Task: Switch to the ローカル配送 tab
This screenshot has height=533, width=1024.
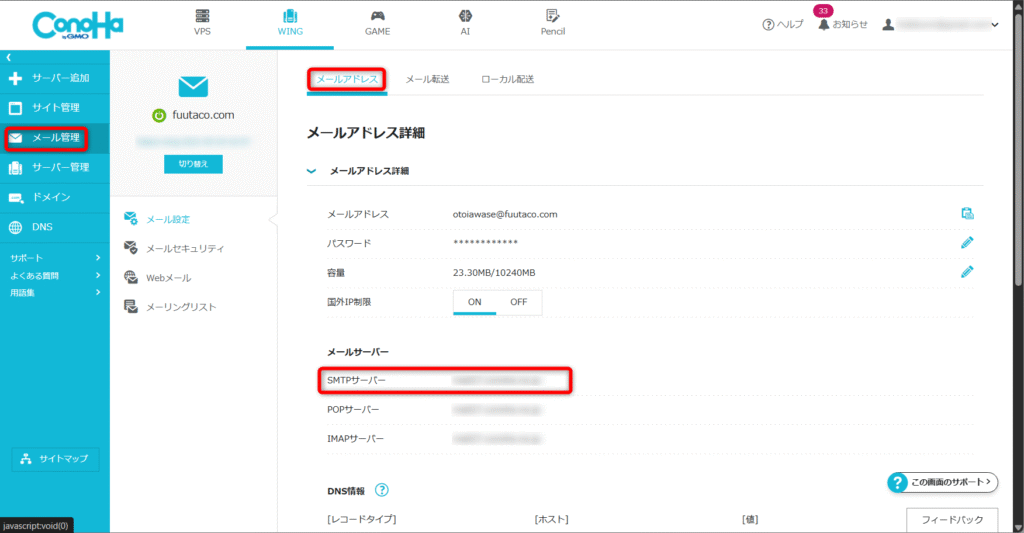Action: click(x=507, y=79)
